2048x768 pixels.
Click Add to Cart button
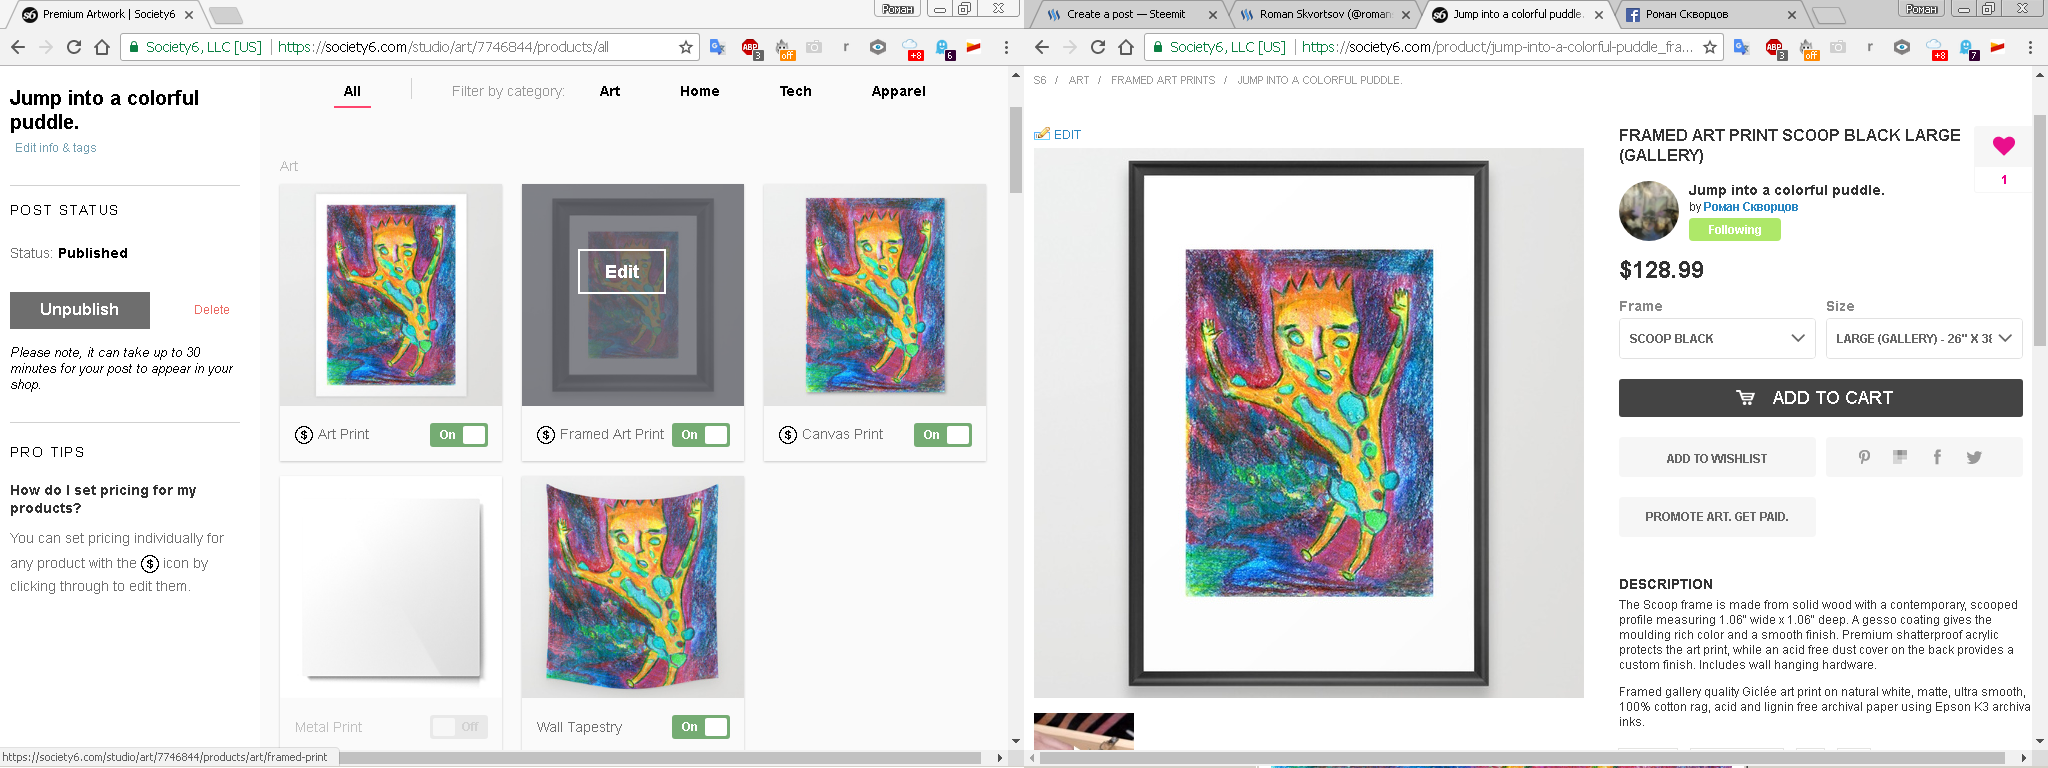click(x=1821, y=398)
